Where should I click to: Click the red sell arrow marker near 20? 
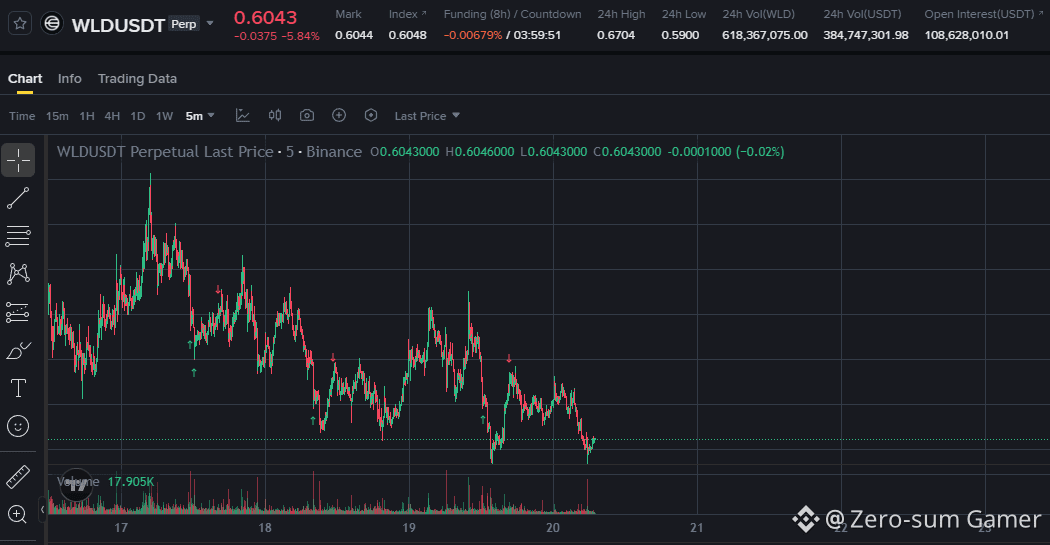pyautogui.click(x=509, y=360)
